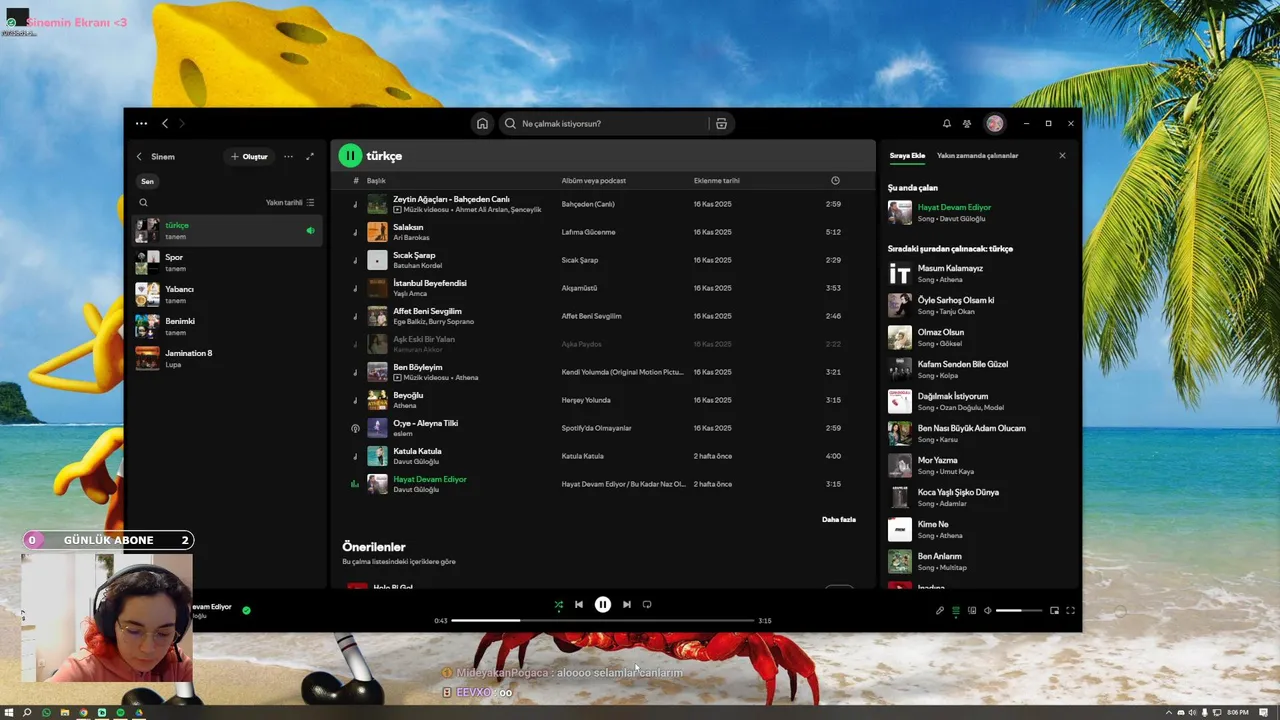Open Spor playlist in library
Viewport: 1280px width, 720px height.
pos(227,262)
